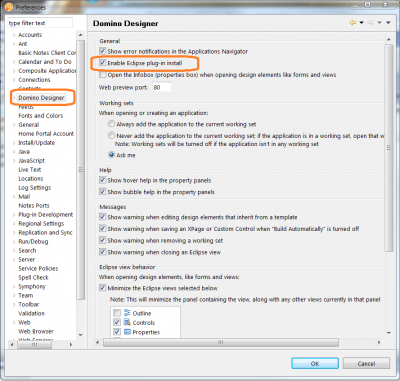Click the Cancel button
The height and width of the screenshot is (381, 400).
point(366,363)
